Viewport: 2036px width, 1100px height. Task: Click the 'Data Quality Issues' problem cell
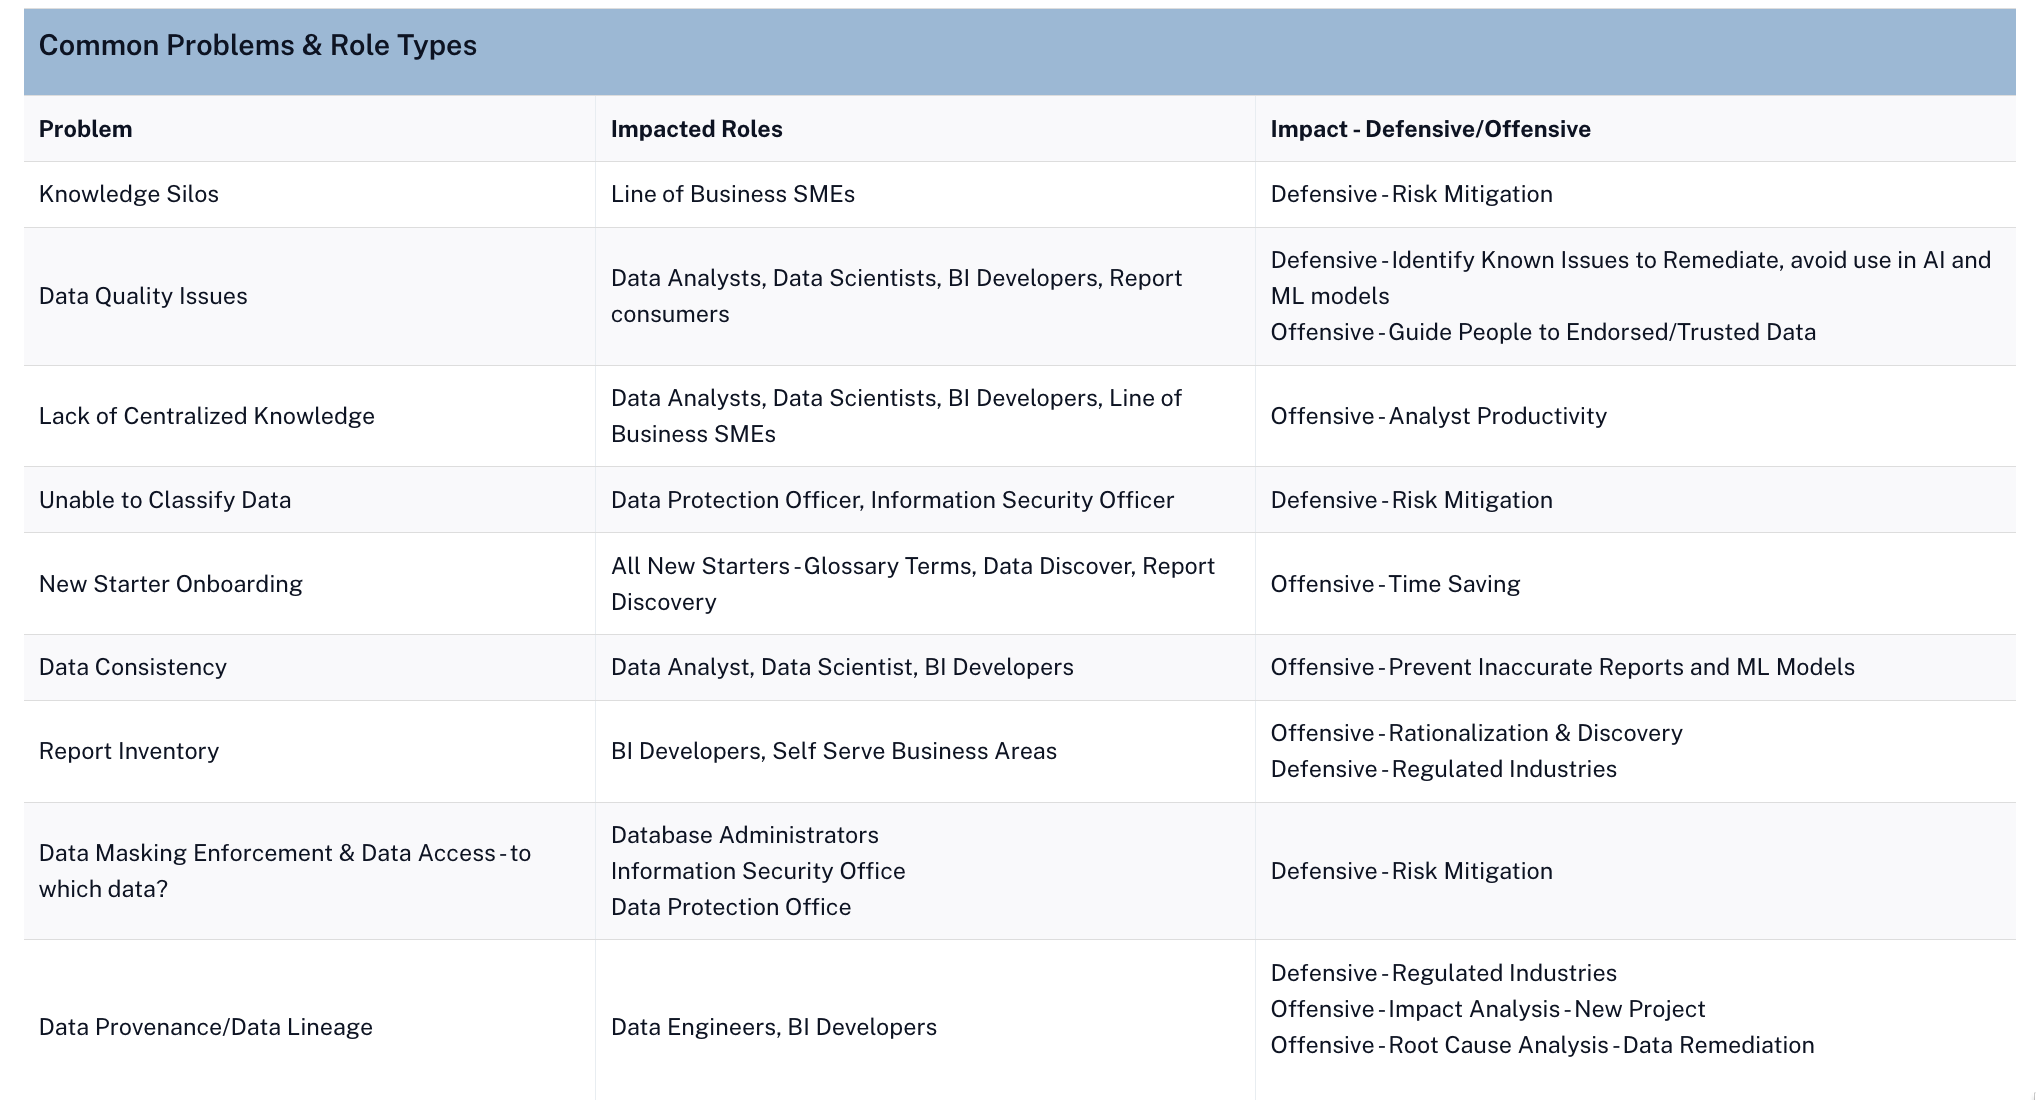coord(143,296)
